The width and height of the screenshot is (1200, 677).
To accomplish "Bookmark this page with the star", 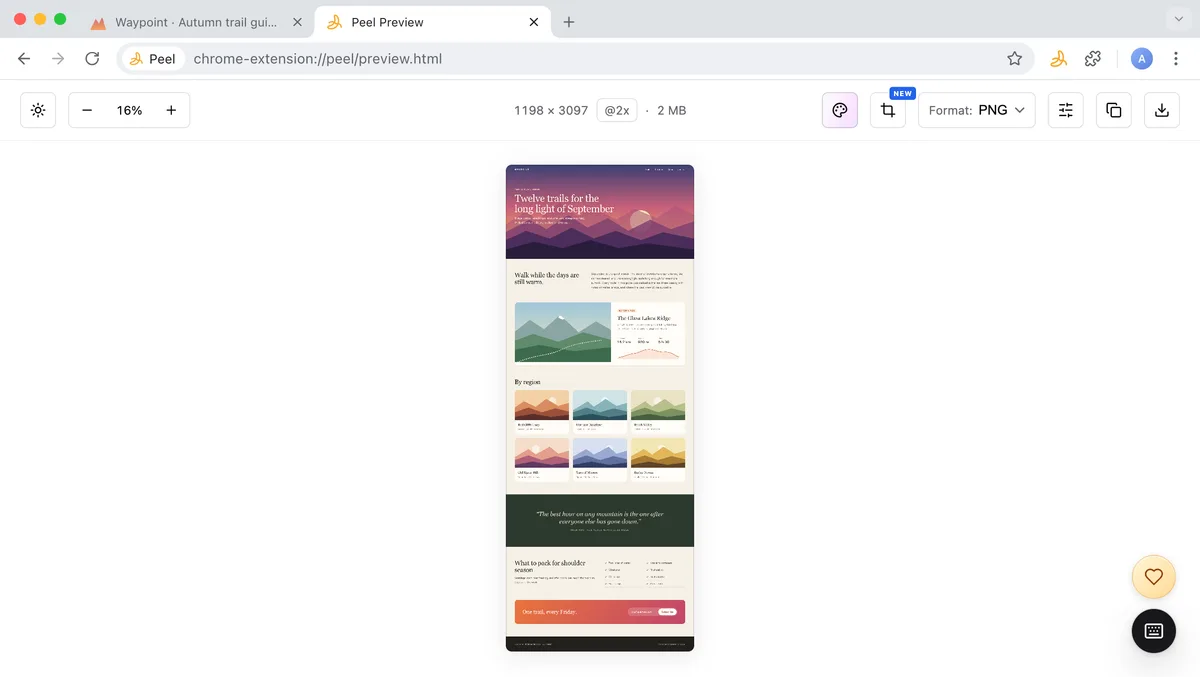I will click(1015, 59).
